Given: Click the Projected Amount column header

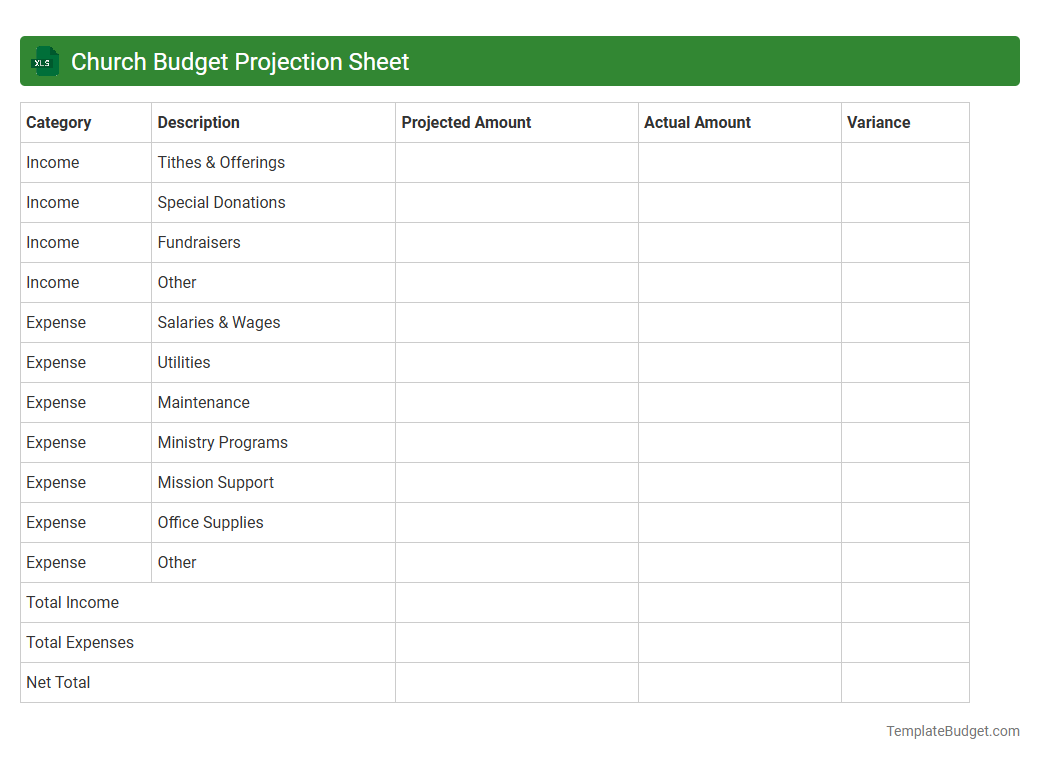Looking at the screenshot, I should click(466, 122).
